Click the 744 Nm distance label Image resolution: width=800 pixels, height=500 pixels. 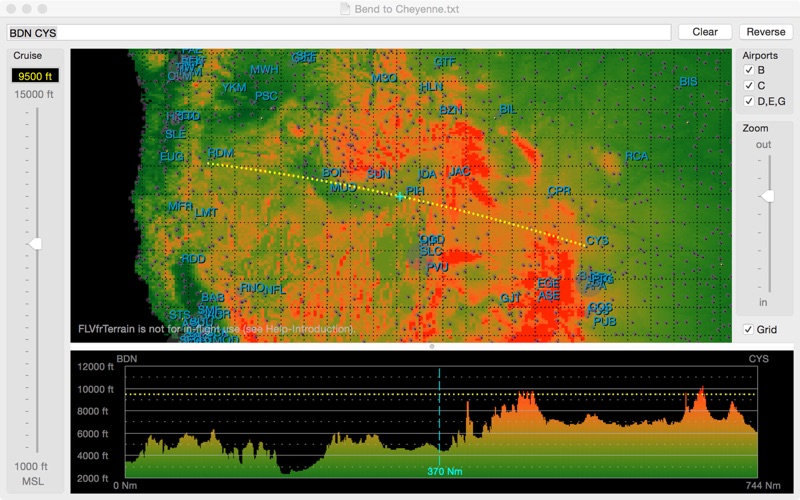pos(763,485)
